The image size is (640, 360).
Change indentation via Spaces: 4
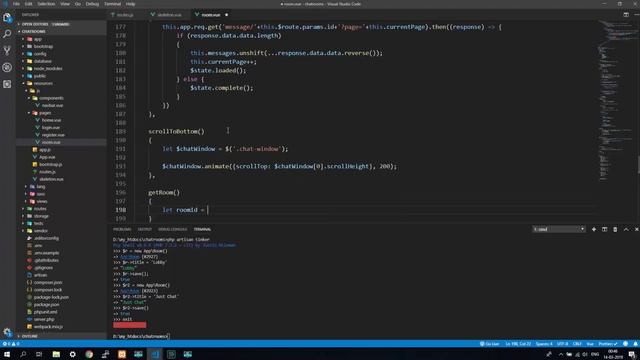pos(544,344)
